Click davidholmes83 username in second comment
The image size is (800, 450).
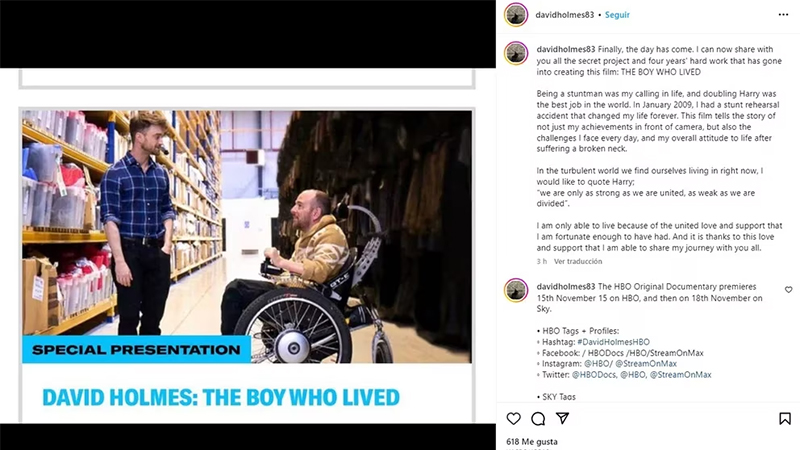[x=566, y=287]
